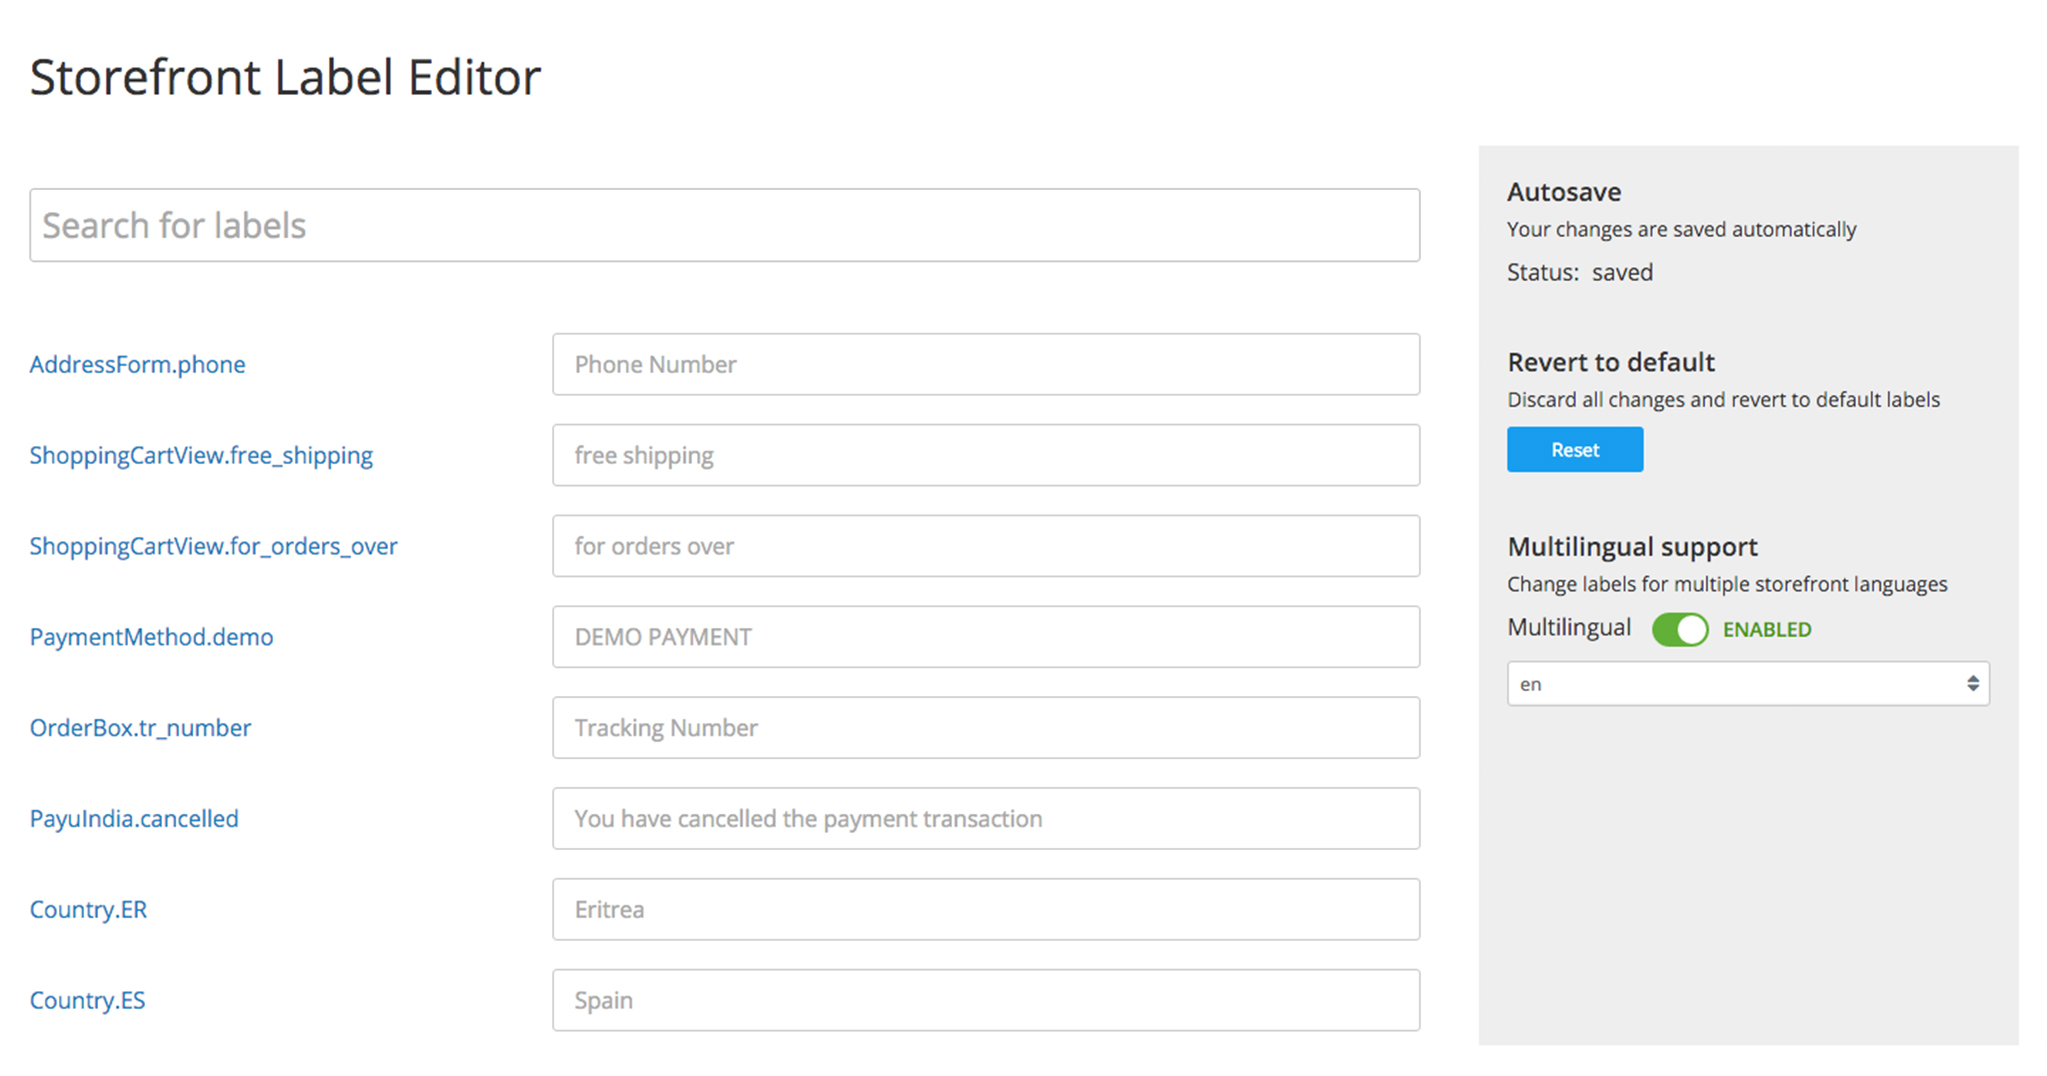Focus the cancelled payment transaction field
Viewport: 2047px width, 1076px height.
pos(986,818)
